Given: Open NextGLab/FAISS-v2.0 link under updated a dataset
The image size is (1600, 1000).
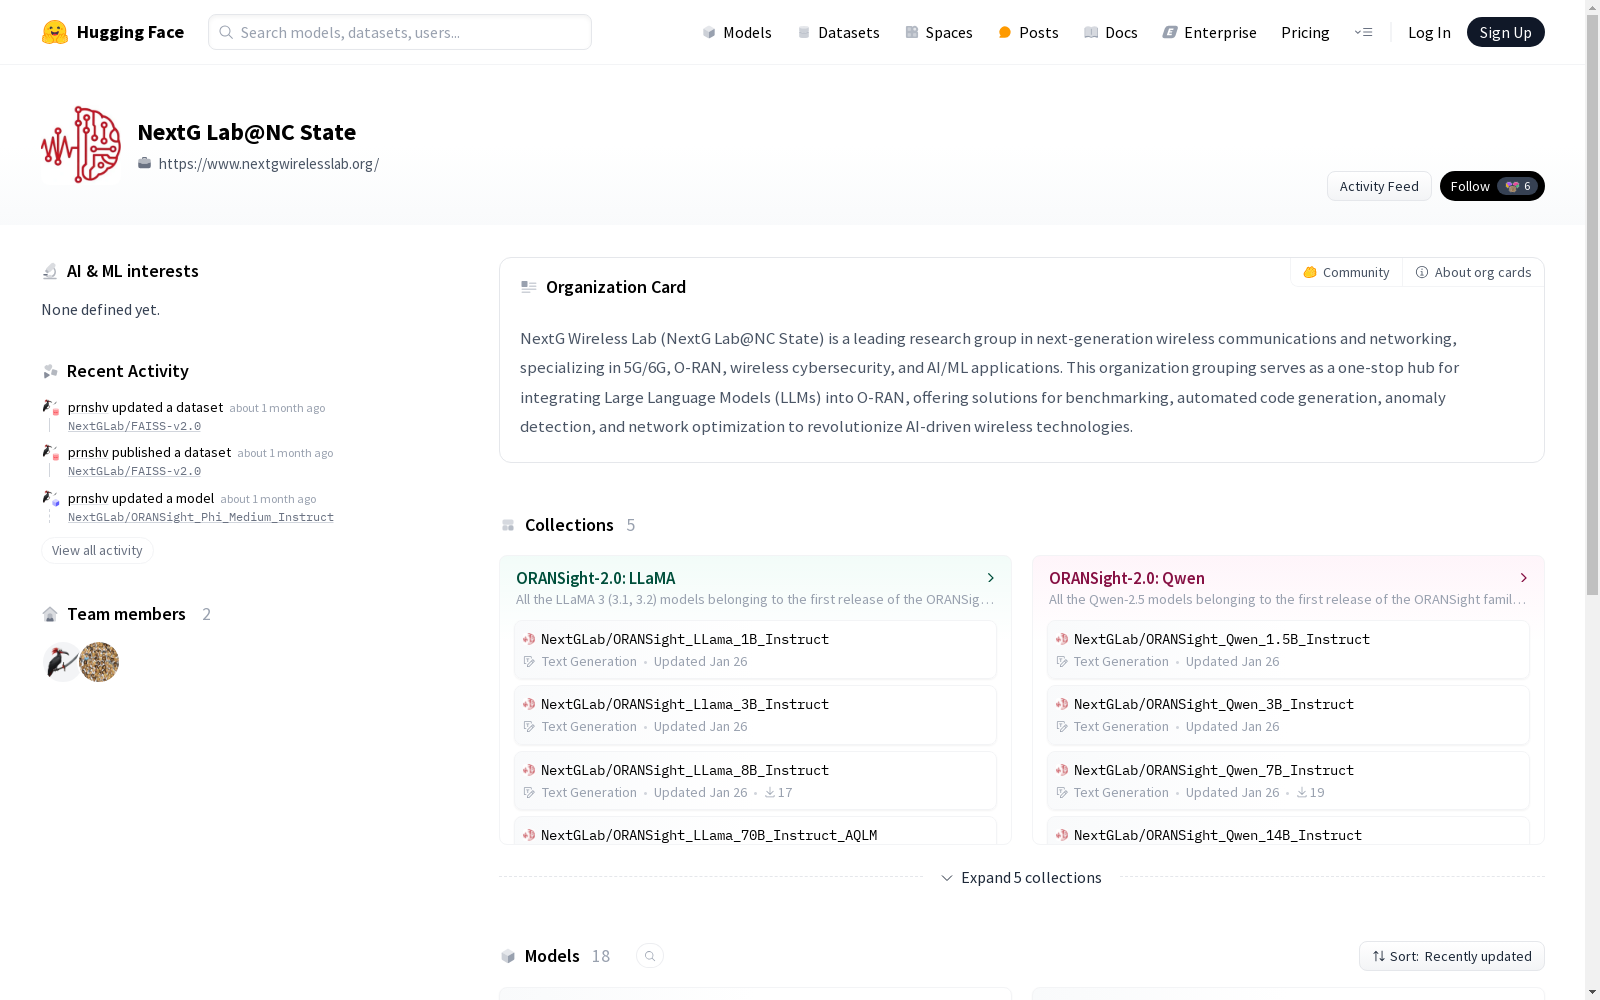Looking at the screenshot, I should pyautogui.click(x=134, y=426).
